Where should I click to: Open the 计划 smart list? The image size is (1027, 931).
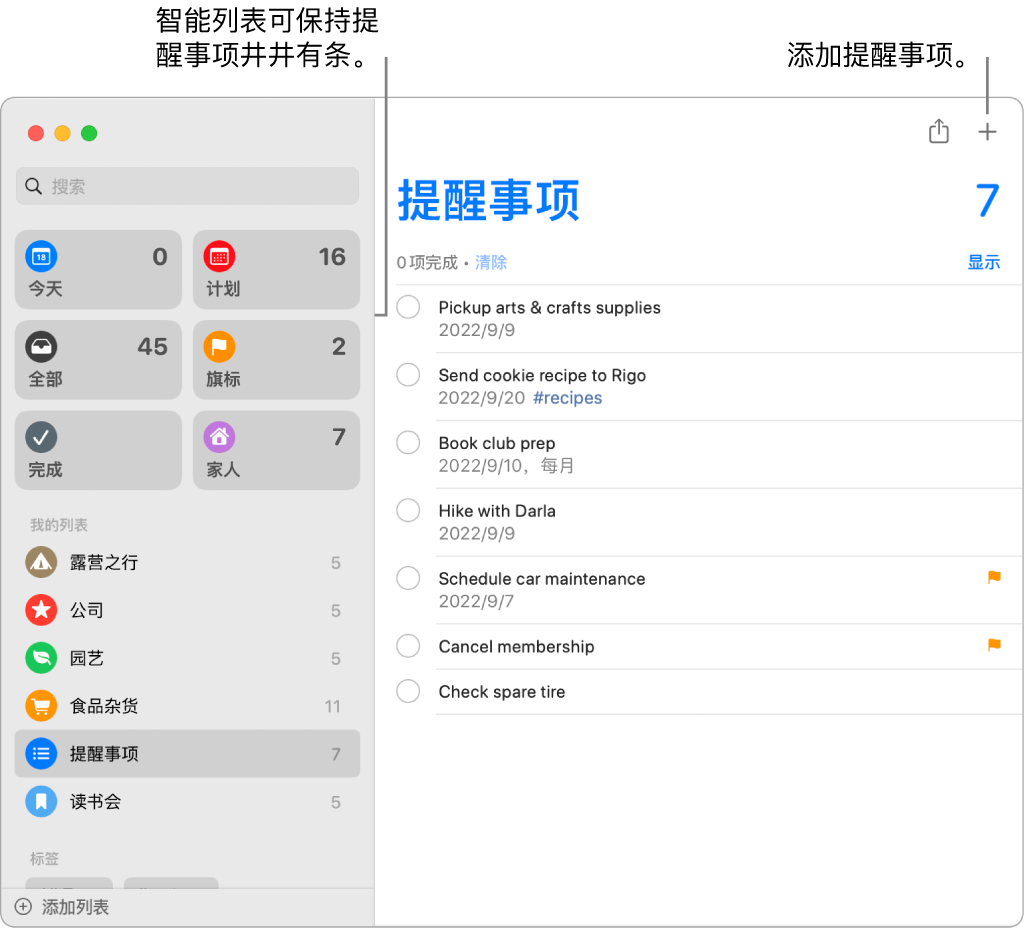tap(276, 269)
